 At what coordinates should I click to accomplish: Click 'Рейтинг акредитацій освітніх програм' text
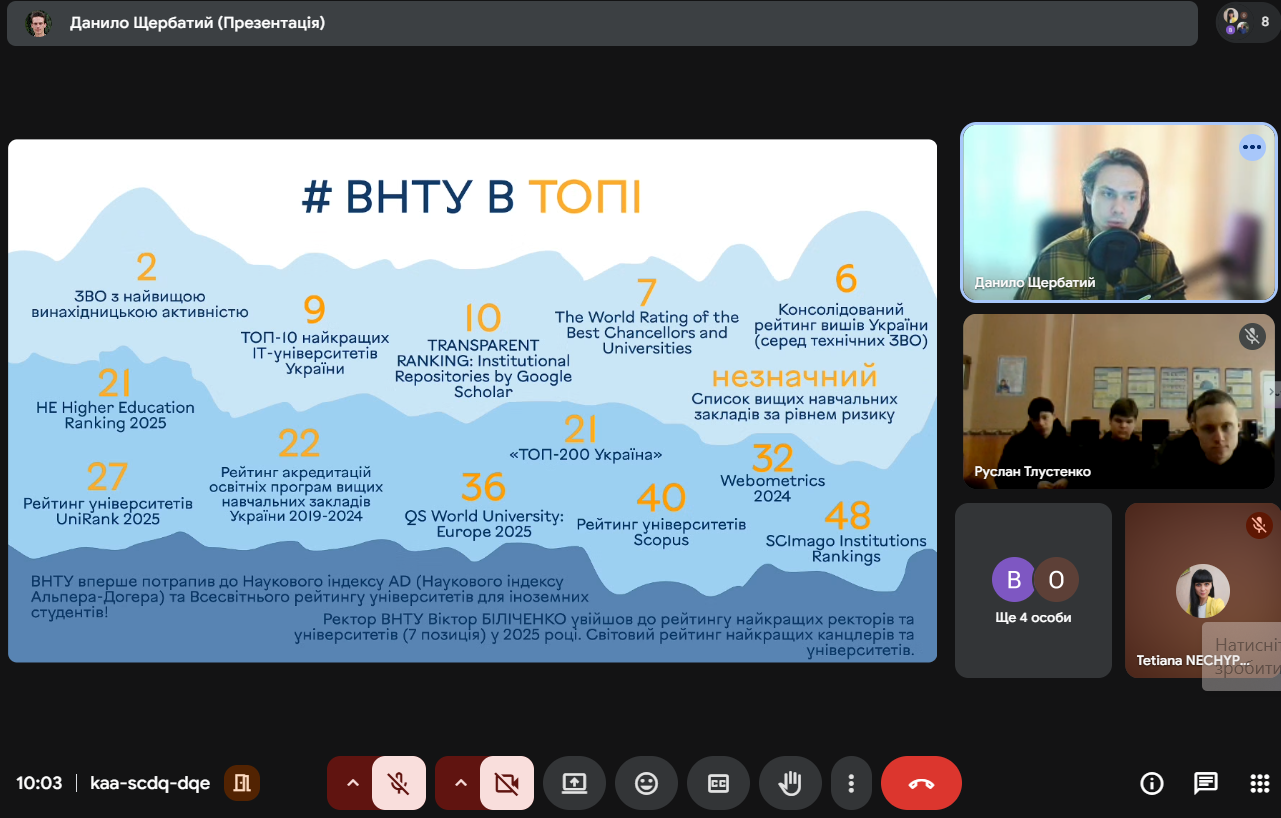pos(297,494)
